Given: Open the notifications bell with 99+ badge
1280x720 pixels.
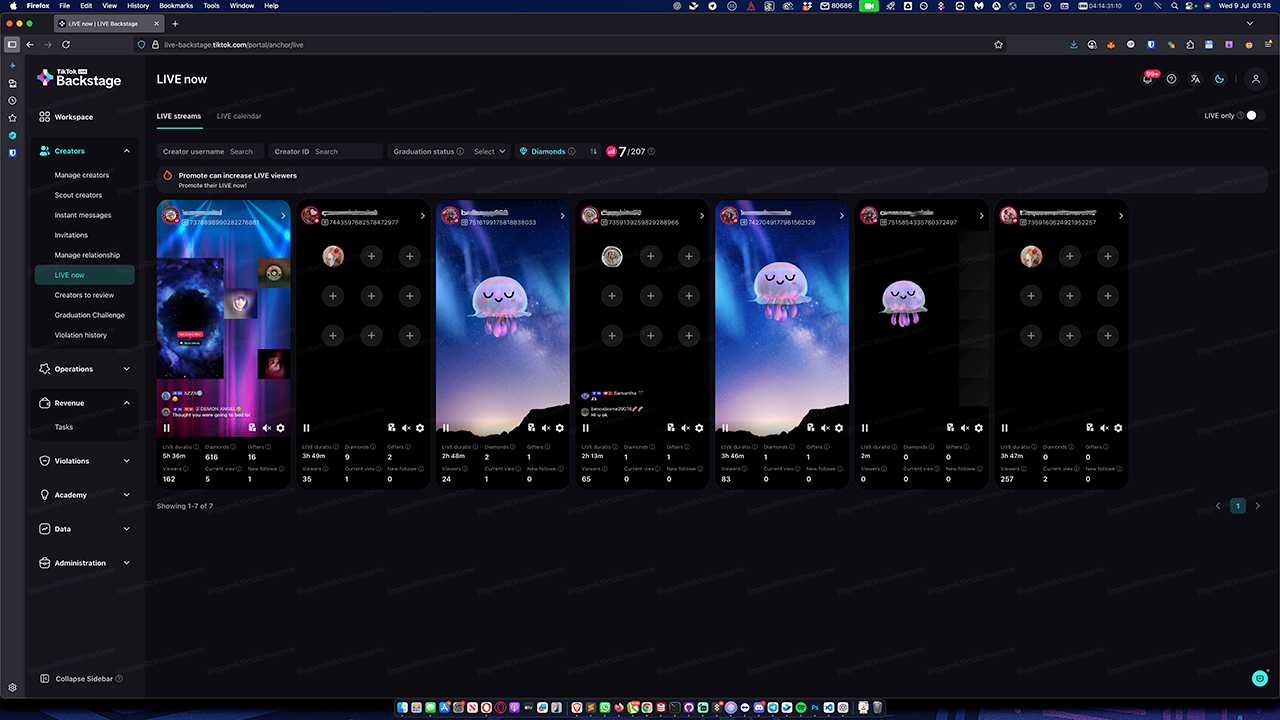Looking at the screenshot, I should (x=1148, y=79).
